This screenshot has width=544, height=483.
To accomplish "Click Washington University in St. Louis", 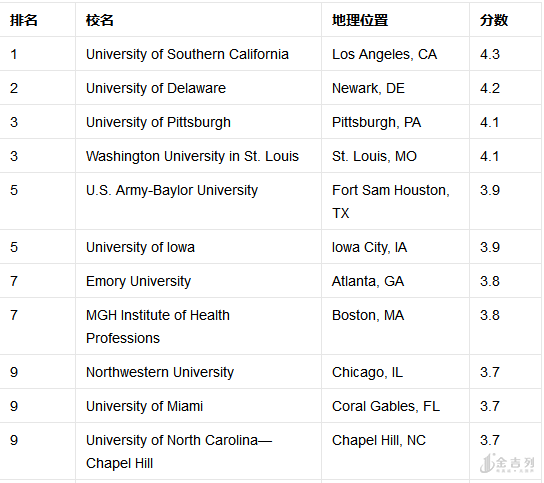I will [192, 156].
